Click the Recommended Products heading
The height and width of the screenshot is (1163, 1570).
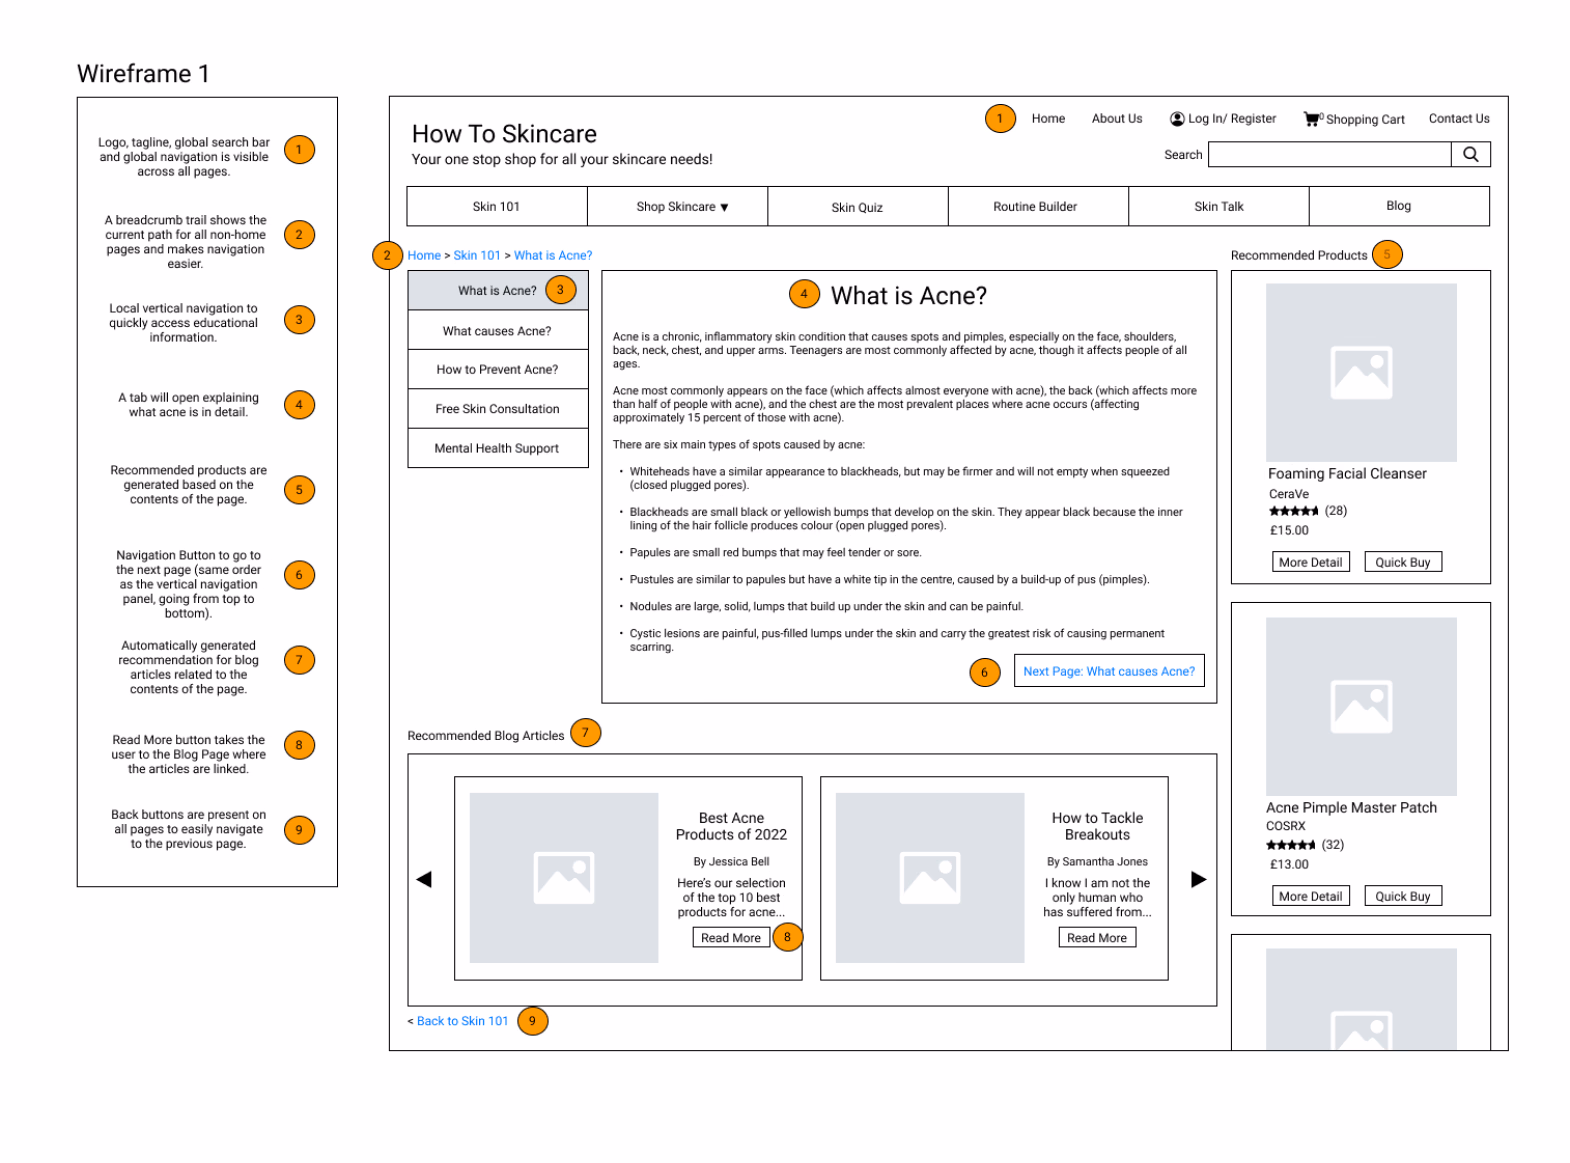tap(1298, 256)
